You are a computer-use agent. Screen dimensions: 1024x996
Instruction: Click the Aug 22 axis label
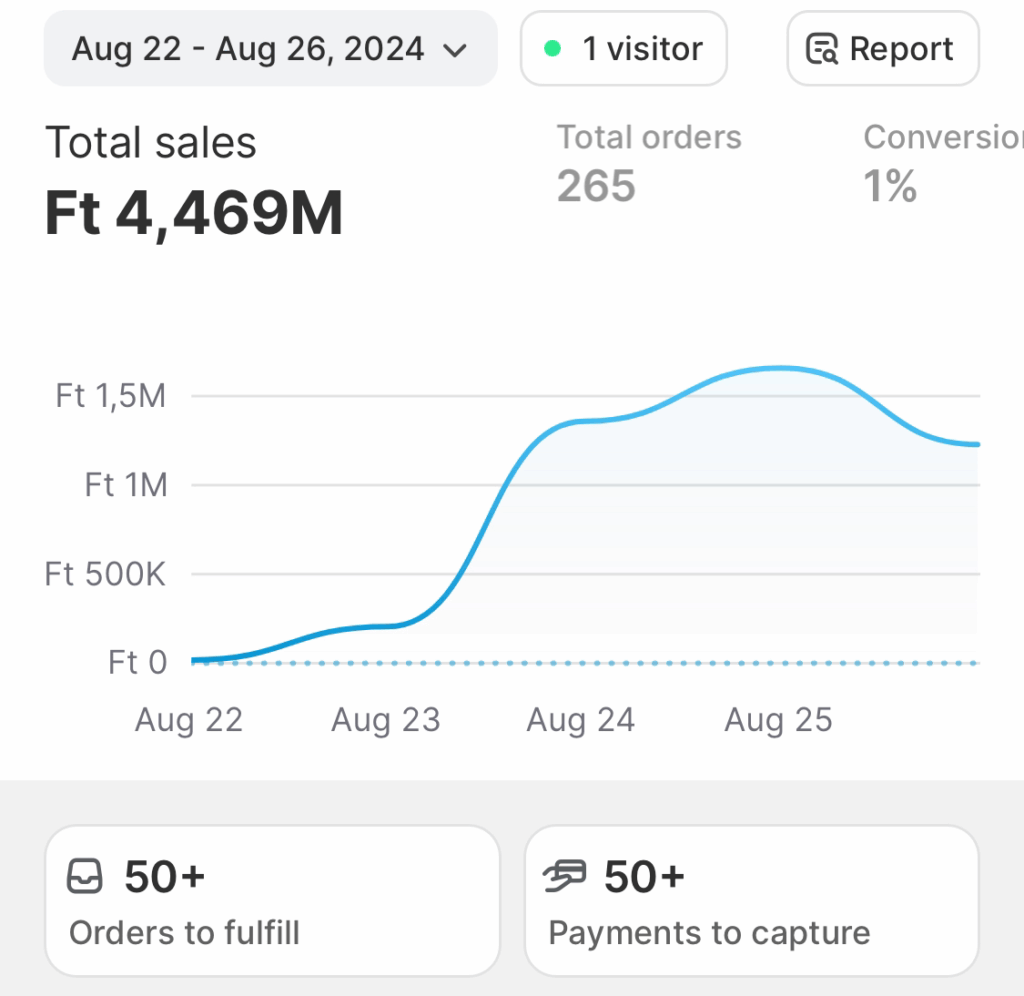tap(189, 720)
